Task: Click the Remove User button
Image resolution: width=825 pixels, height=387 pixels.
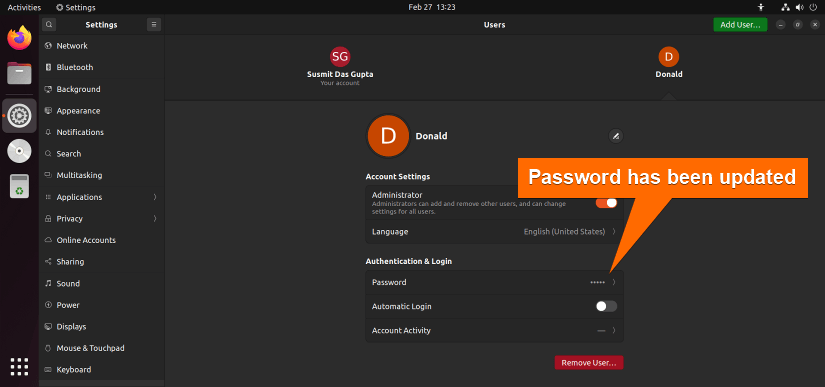Action: point(589,363)
